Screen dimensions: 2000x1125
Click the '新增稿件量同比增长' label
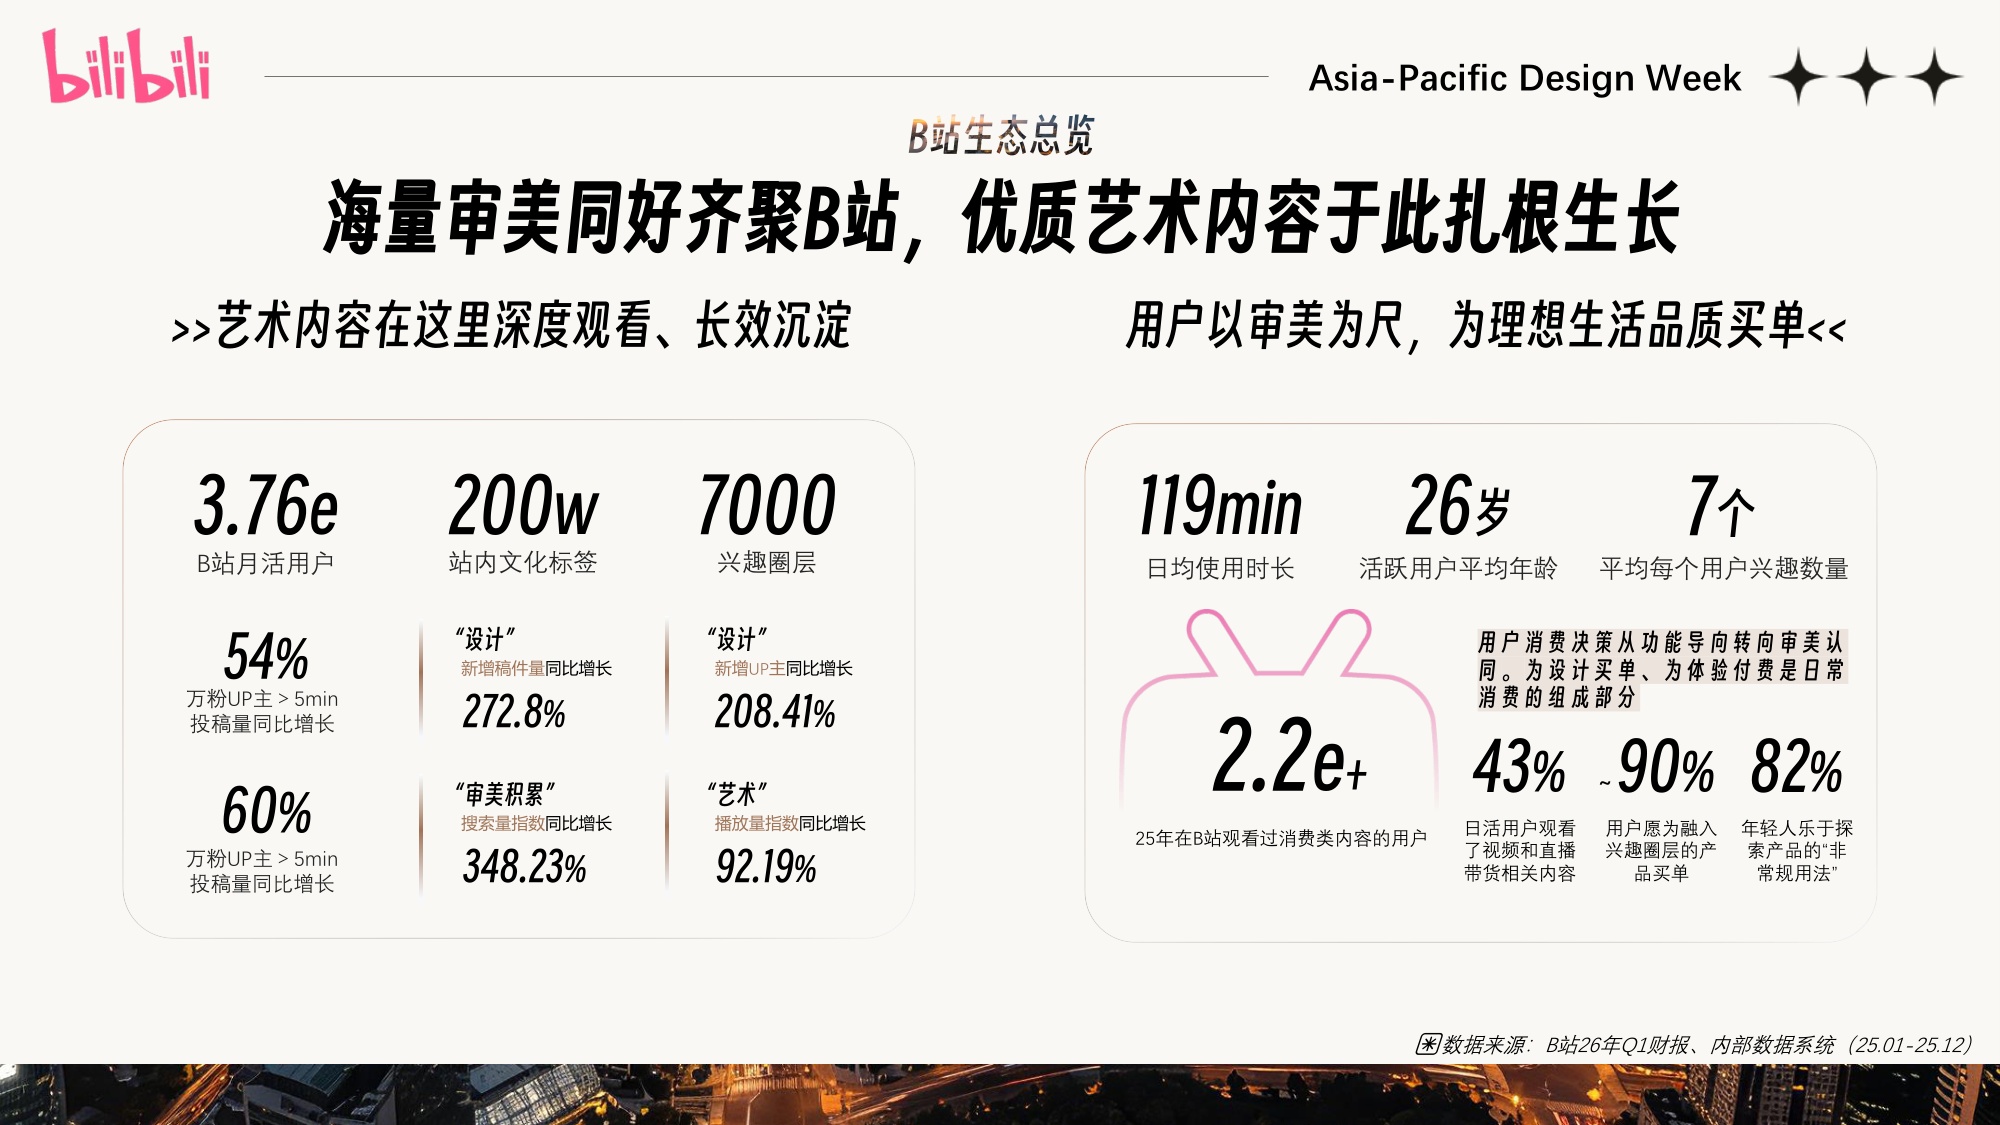pyautogui.click(x=536, y=668)
